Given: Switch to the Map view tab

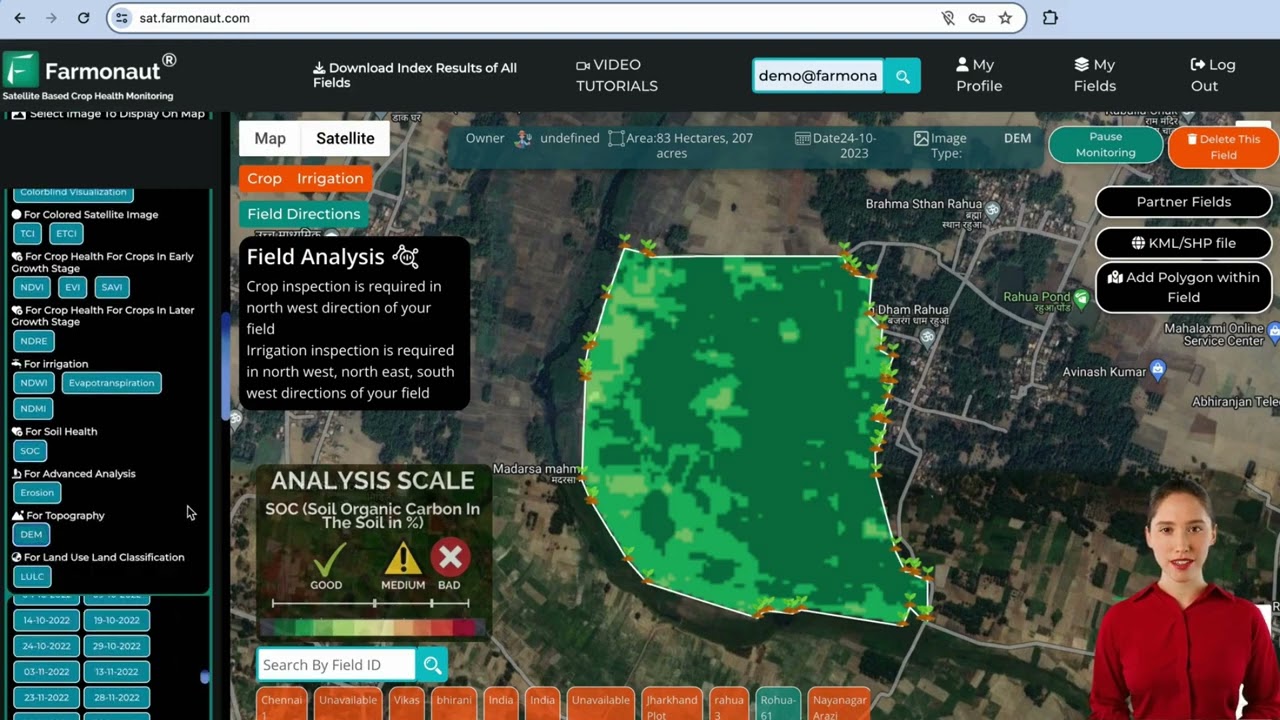Looking at the screenshot, I should (270, 139).
